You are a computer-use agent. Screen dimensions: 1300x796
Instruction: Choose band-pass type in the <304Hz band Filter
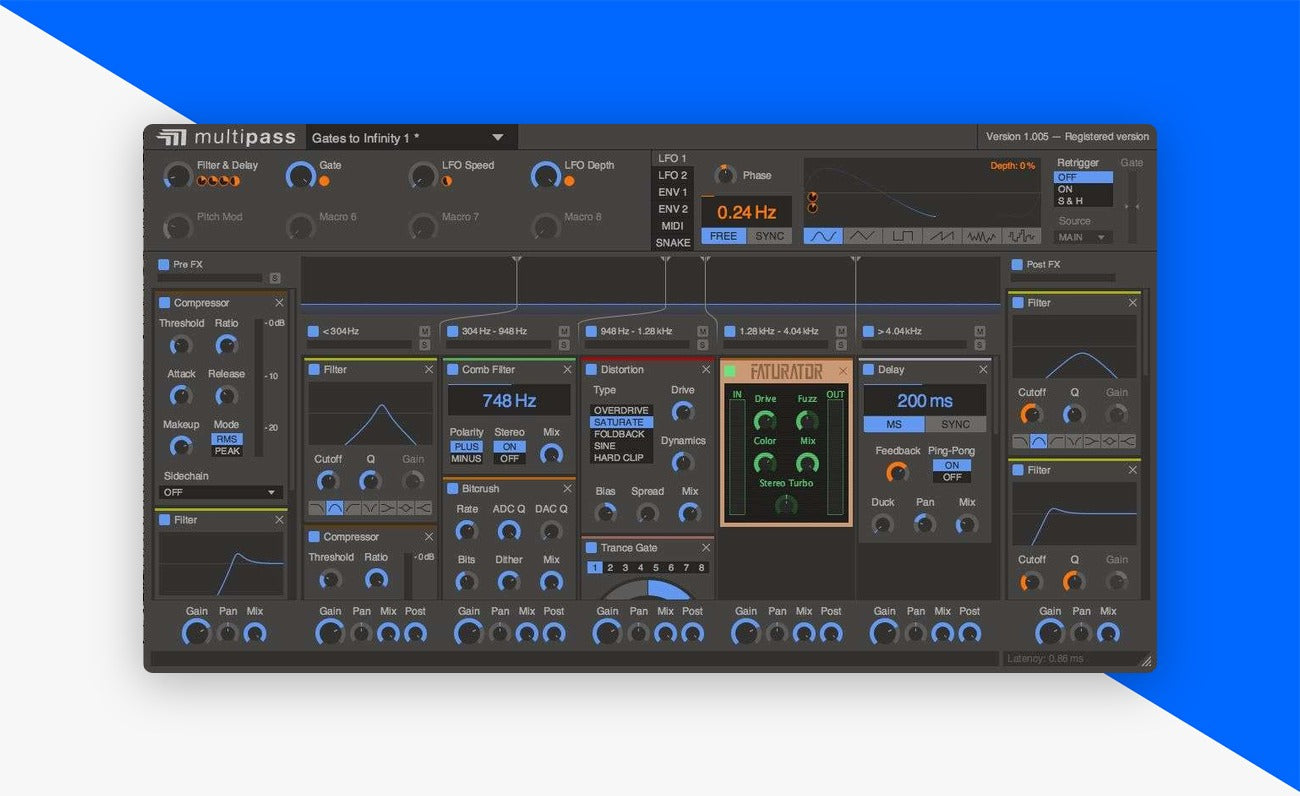click(336, 508)
